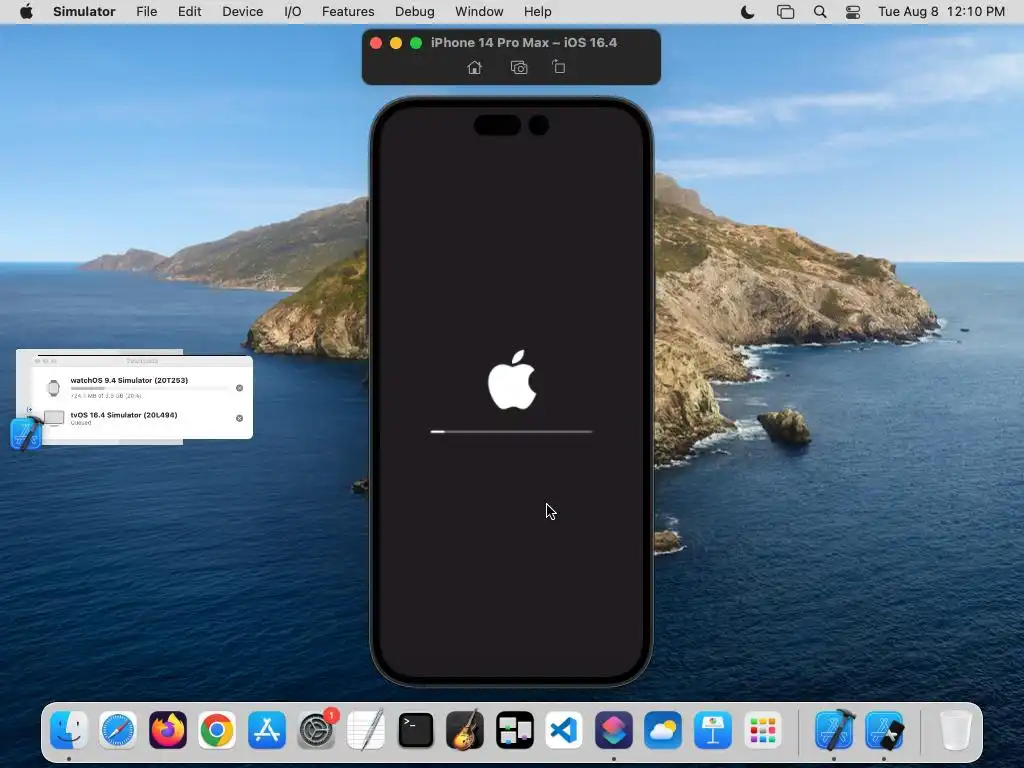Open Keynote from the Dock
The image size is (1024, 768).
[x=712, y=729]
